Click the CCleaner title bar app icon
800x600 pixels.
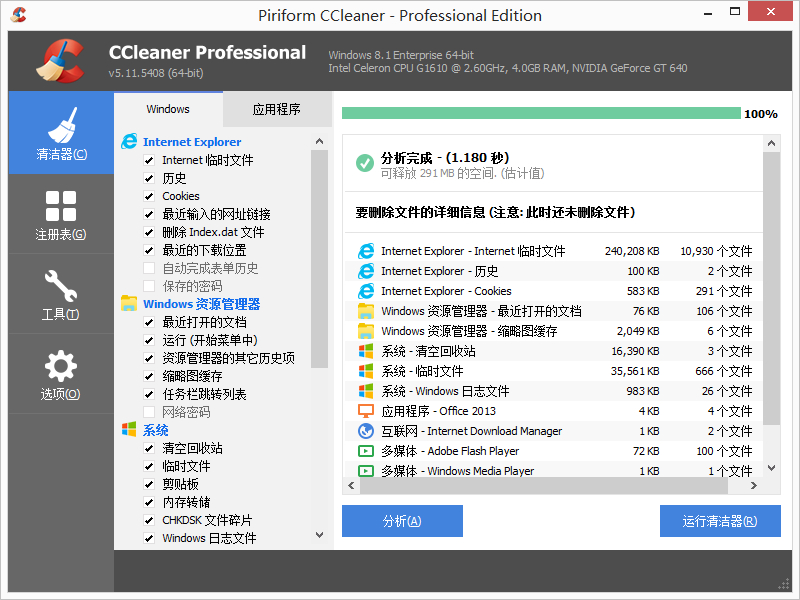click(18, 15)
